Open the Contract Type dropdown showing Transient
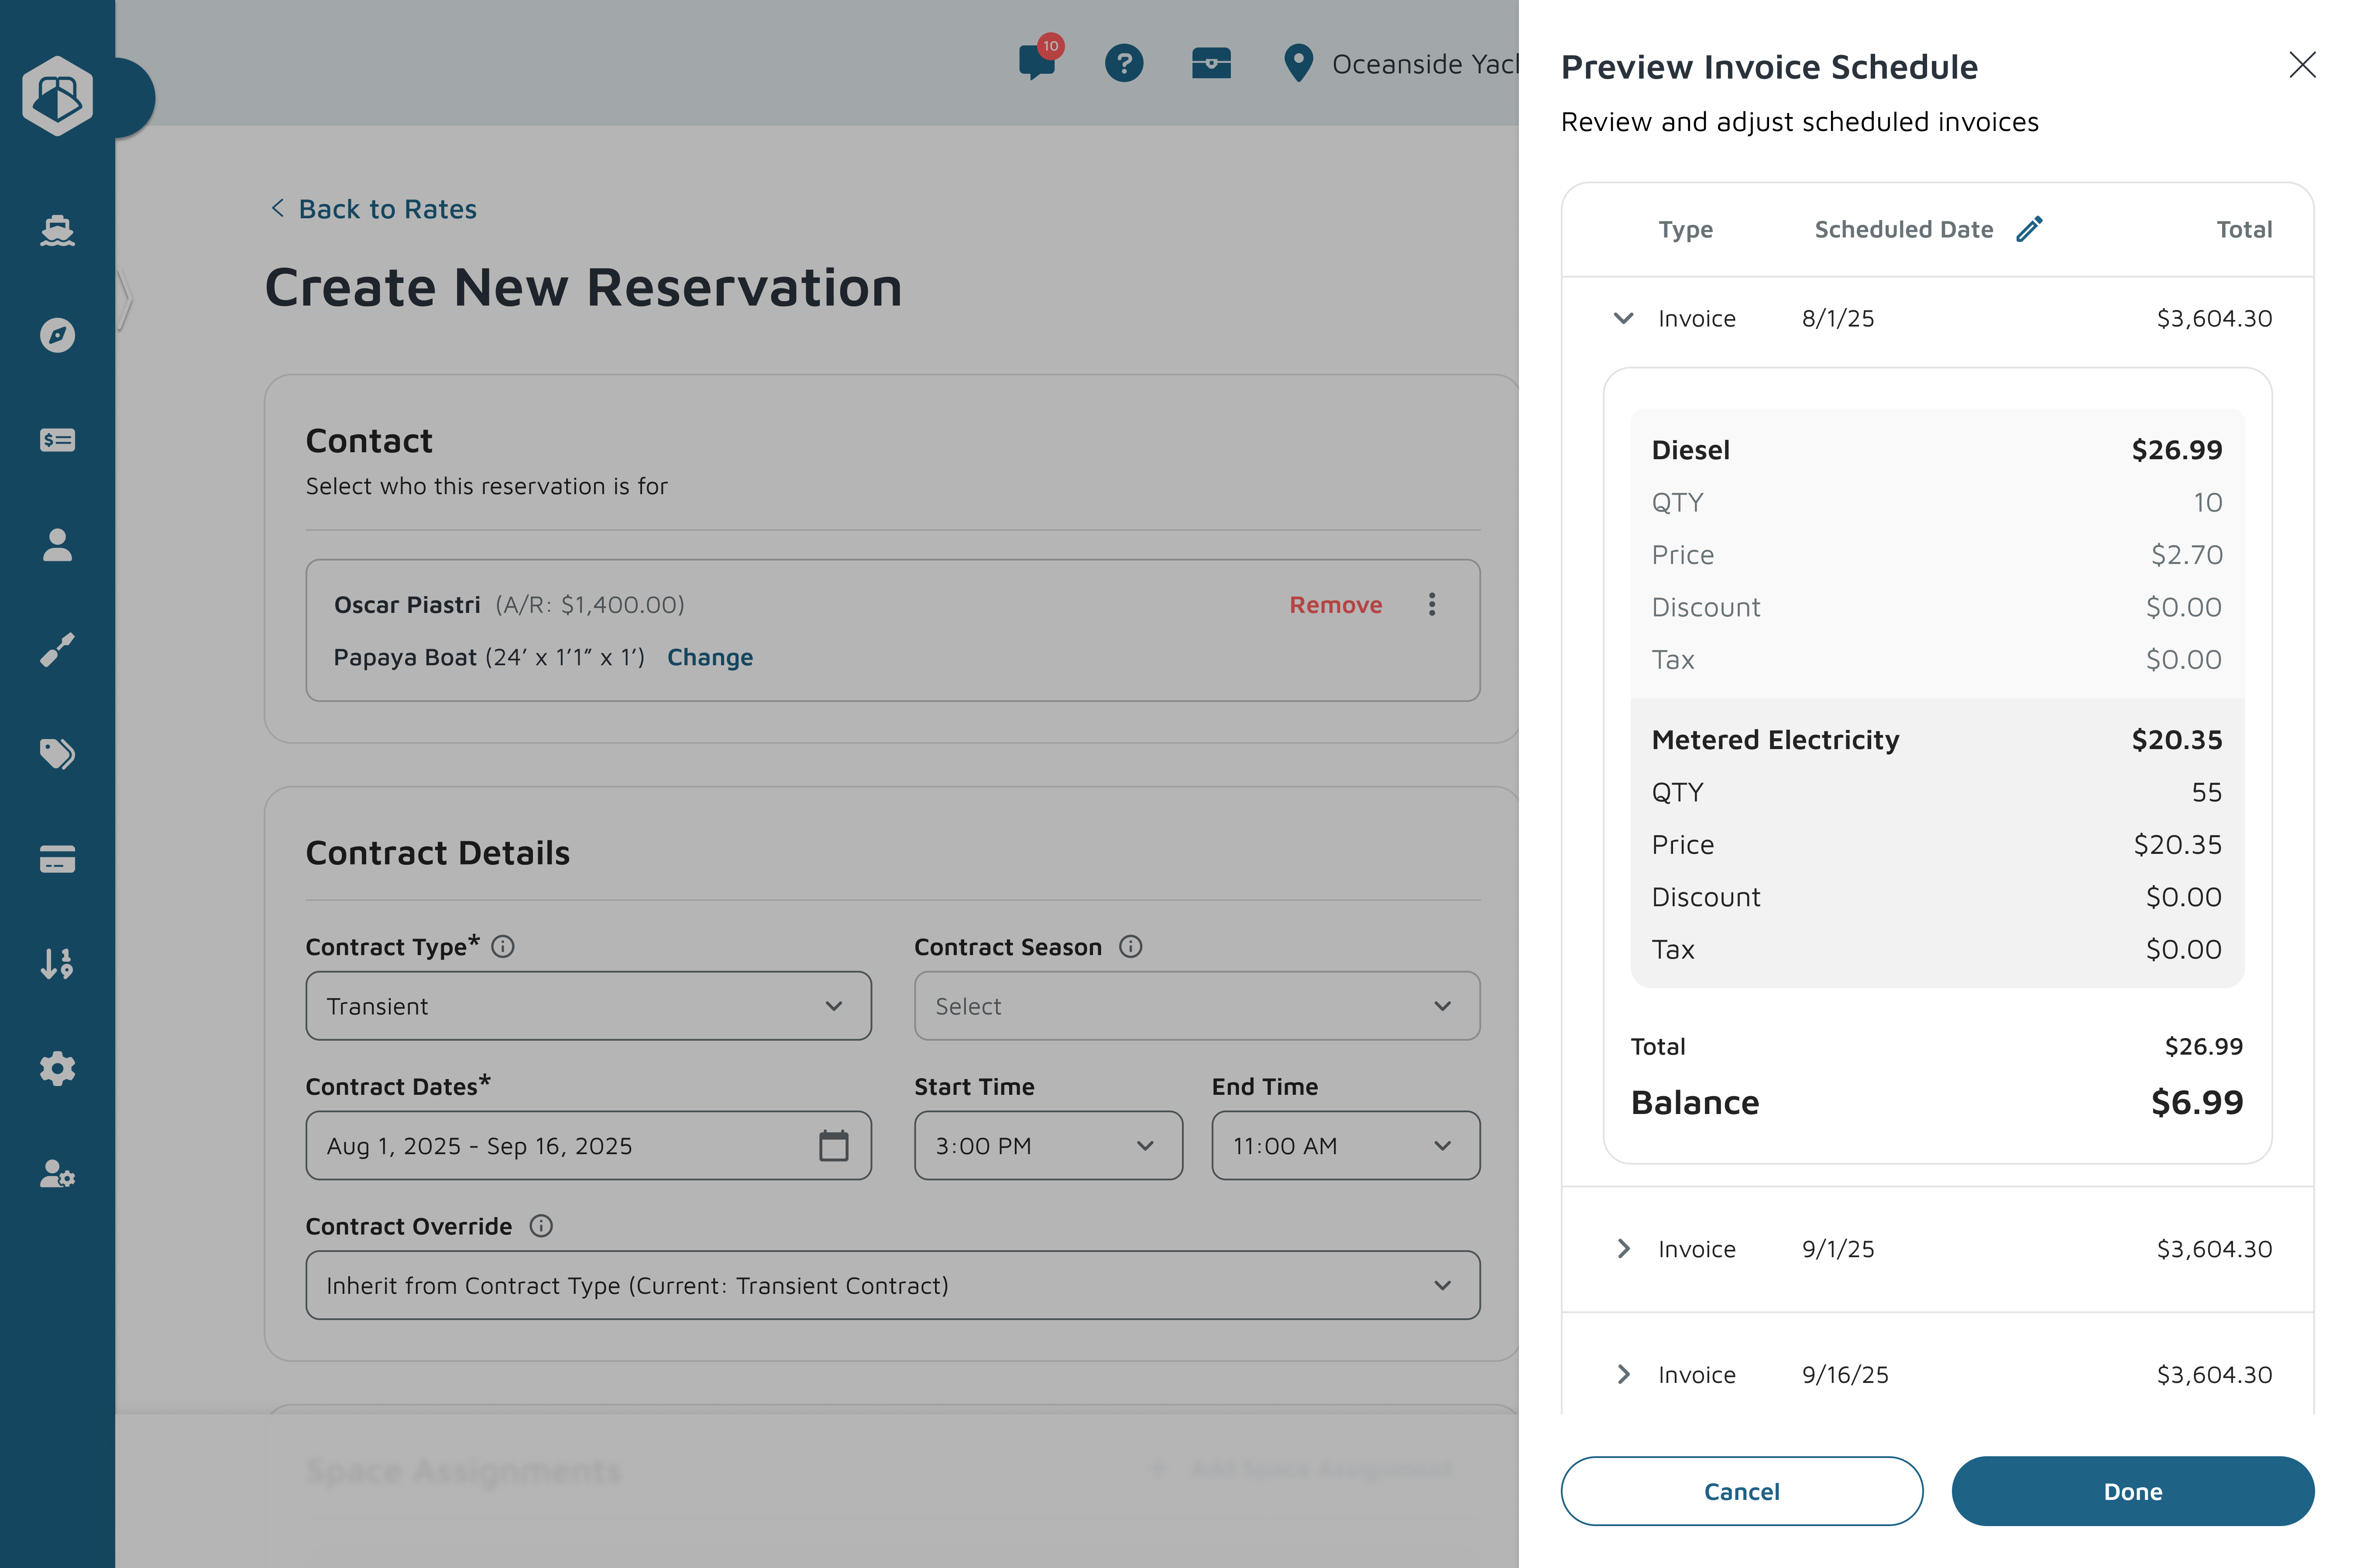Viewport: 2357px width, 1568px height. tap(588, 1006)
